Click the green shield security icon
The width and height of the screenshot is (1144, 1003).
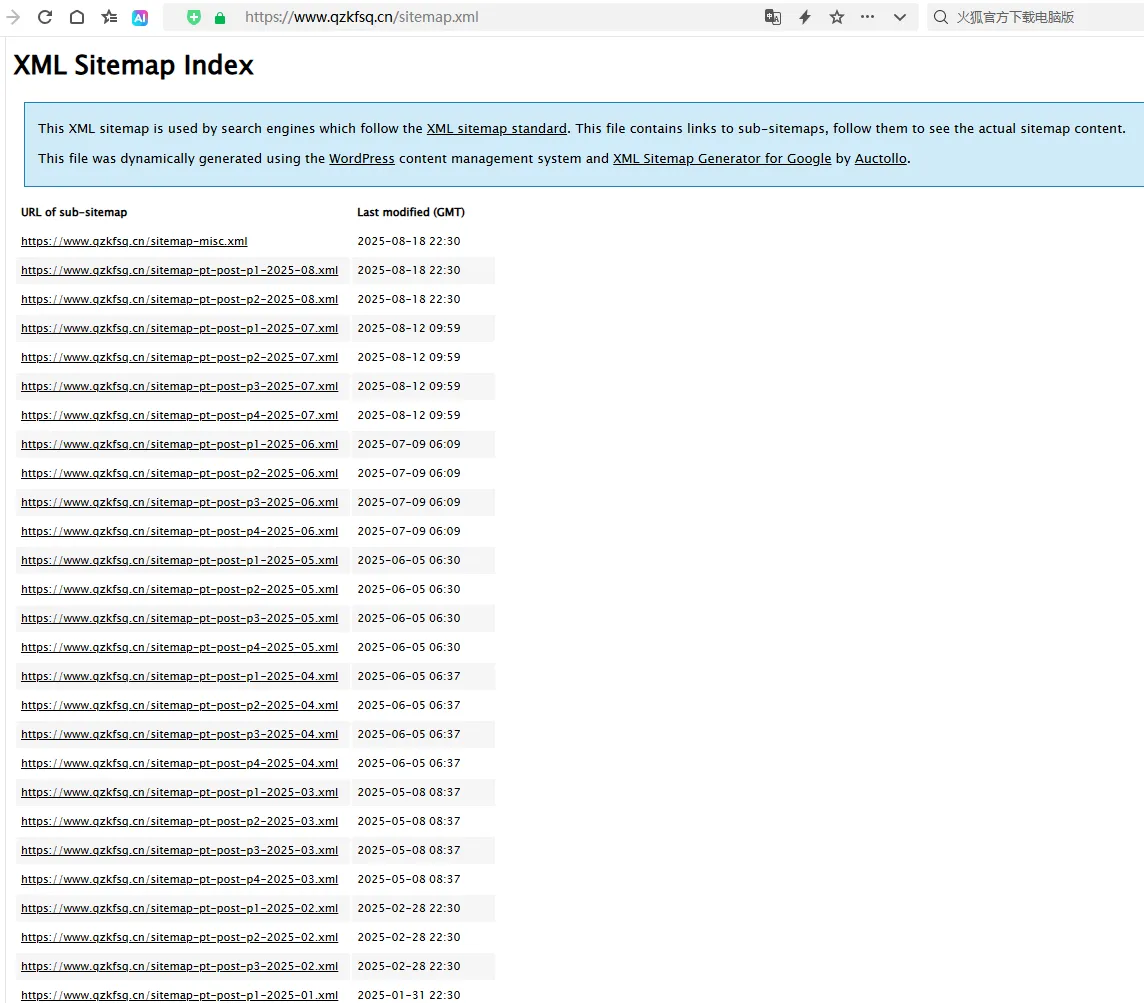pyautogui.click(x=194, y=17)
